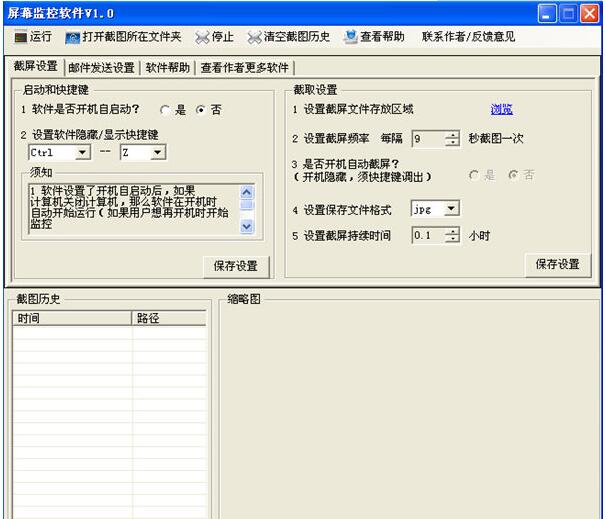Switch to the 软件帮助 tab
Viewport: 606px width, 519px height.
coord(167,68)
